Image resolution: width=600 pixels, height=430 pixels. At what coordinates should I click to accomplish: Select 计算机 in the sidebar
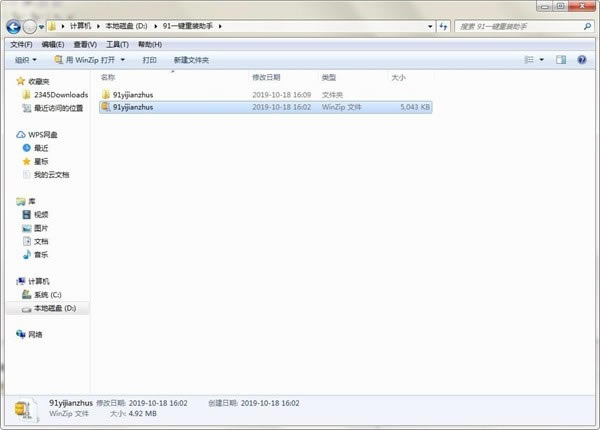point(39,282)
